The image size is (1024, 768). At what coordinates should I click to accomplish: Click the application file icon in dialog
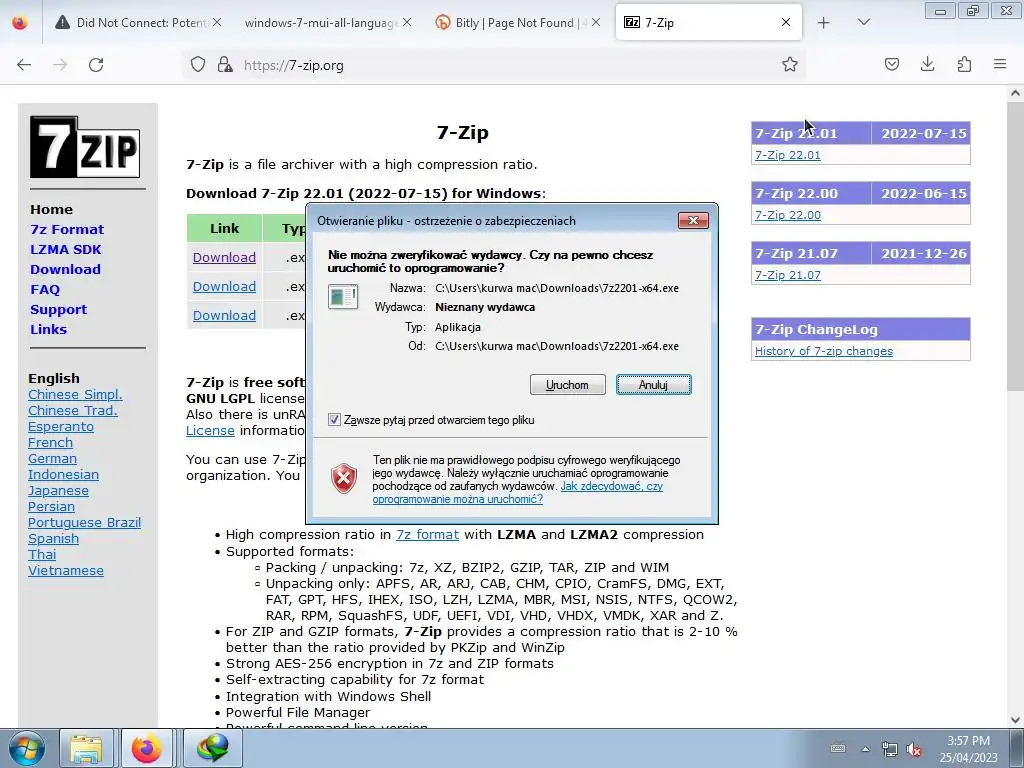point(343,297)
